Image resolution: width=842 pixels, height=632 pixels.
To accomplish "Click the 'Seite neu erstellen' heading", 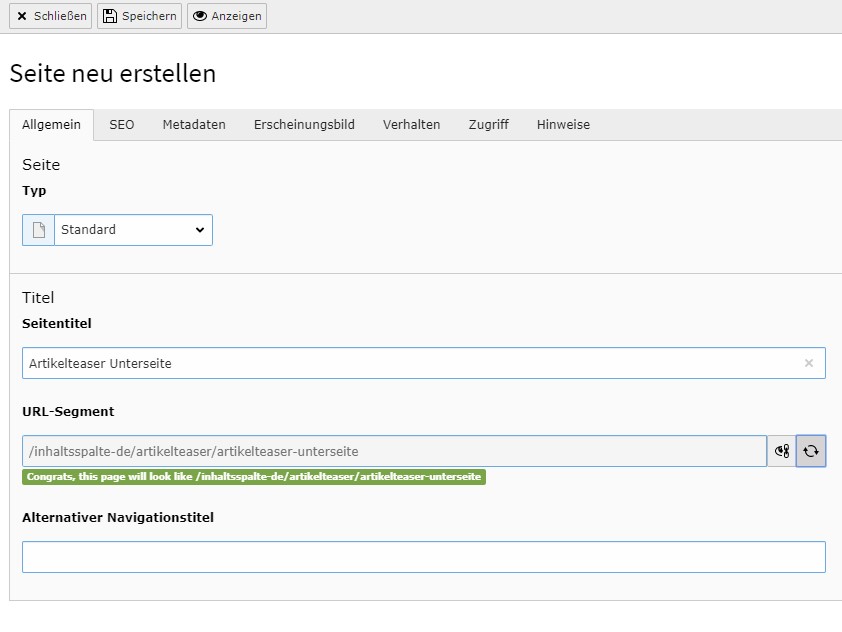I will point(113,73).
